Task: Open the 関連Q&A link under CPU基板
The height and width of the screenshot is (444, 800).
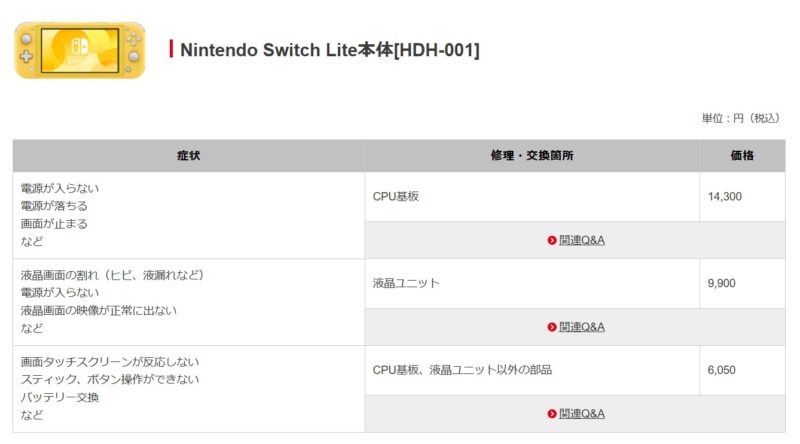Action: tap(582, 240)
